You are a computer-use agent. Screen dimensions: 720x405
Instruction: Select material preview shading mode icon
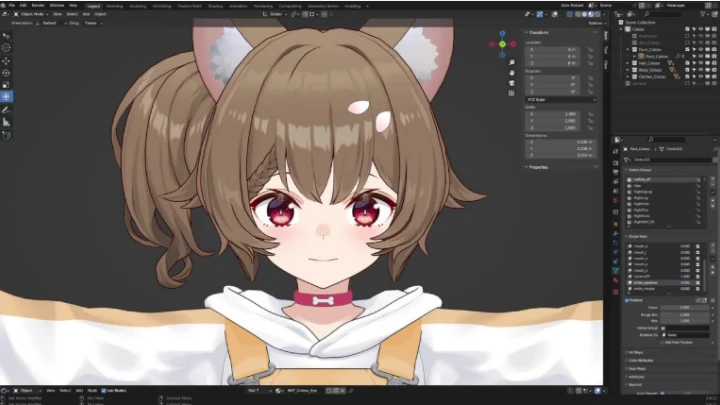(591, 14)
